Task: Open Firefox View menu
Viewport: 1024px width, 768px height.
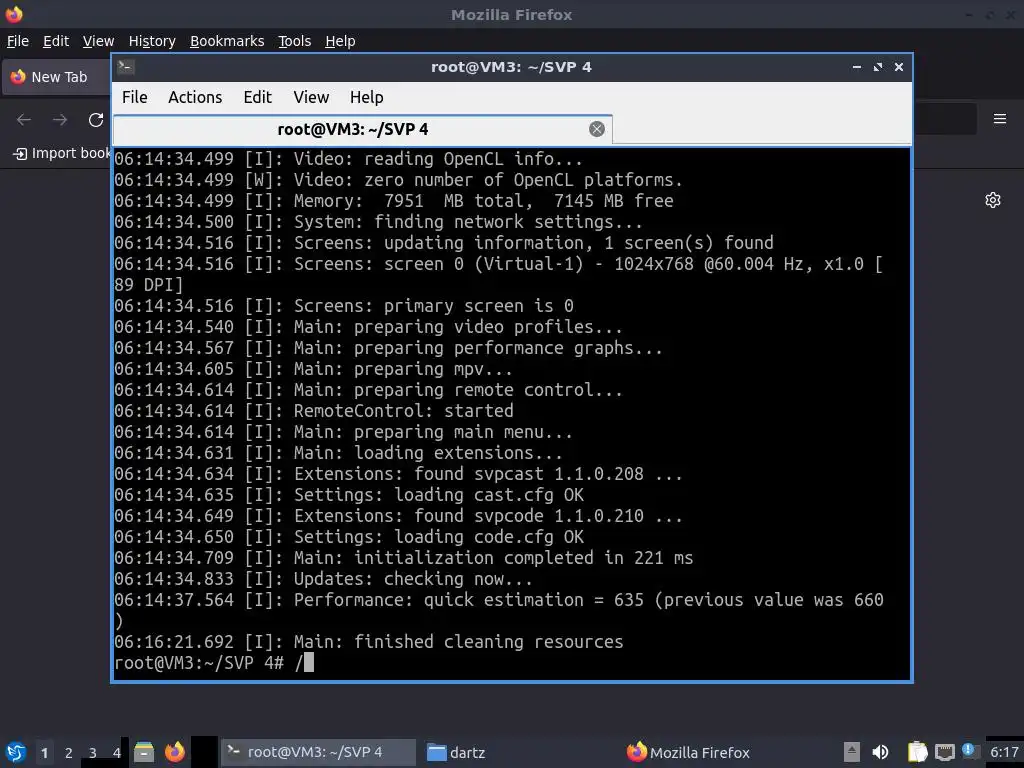Action: (98, 41)
